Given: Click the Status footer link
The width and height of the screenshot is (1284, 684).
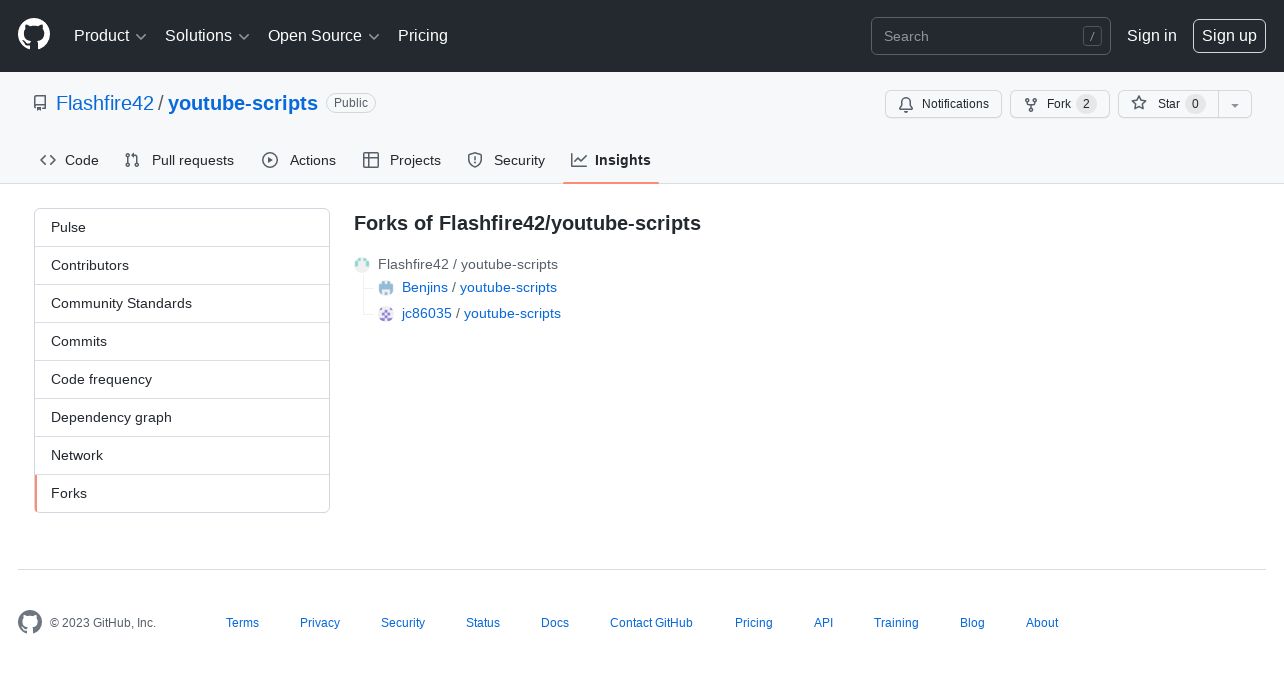Looking at the screenshot, I should 483,623.
